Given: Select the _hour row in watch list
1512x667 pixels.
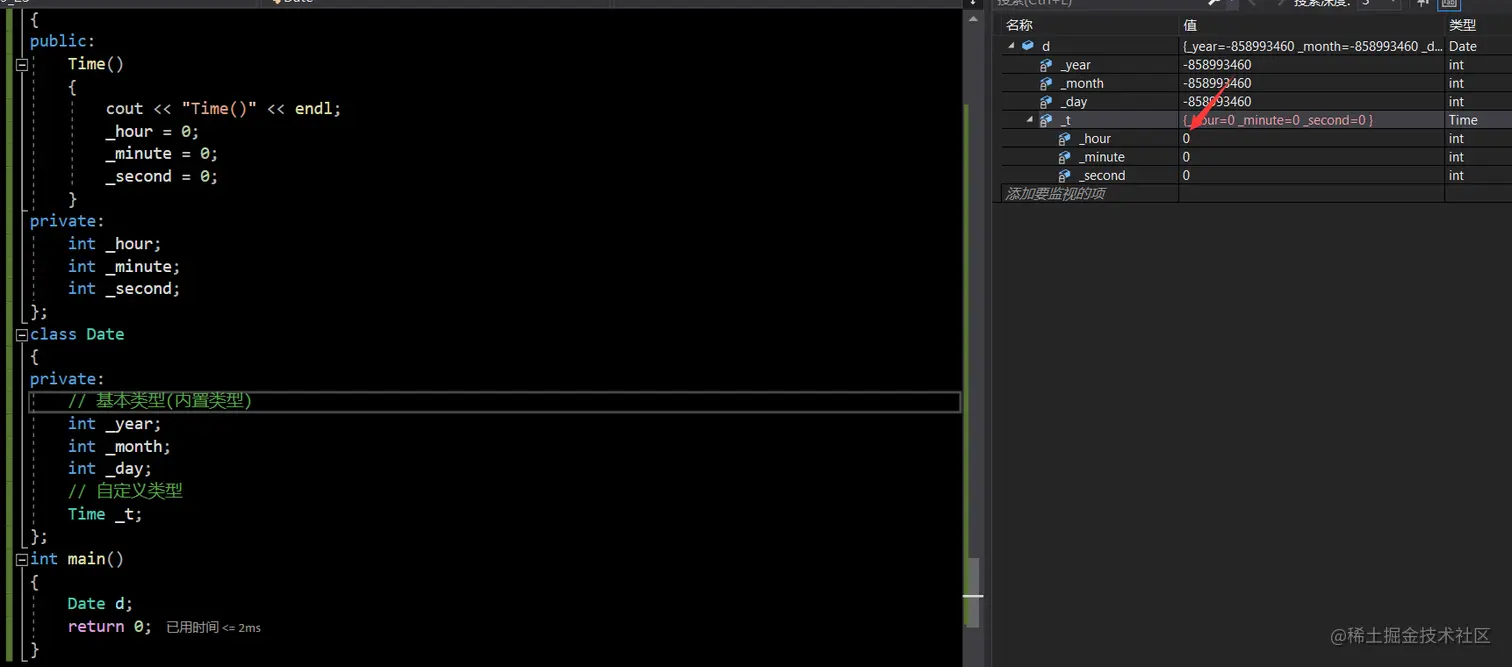Looking at the screenshot, I should (1256, 139).
